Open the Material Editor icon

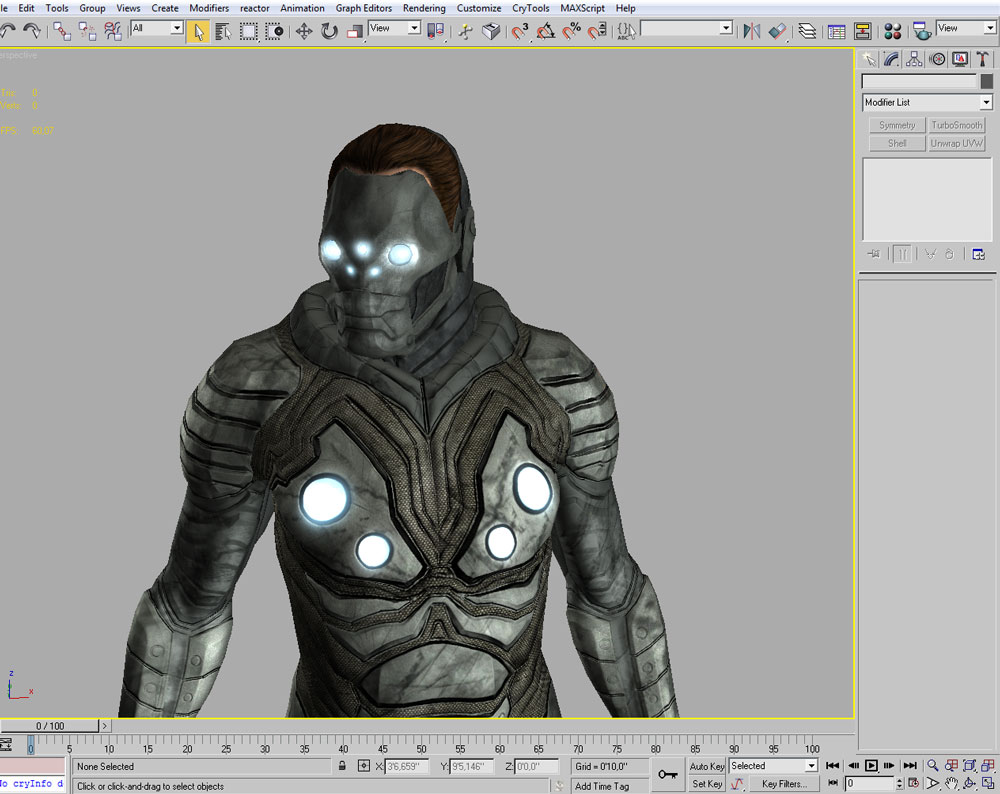pyautogui.click(x=892, y=31)
